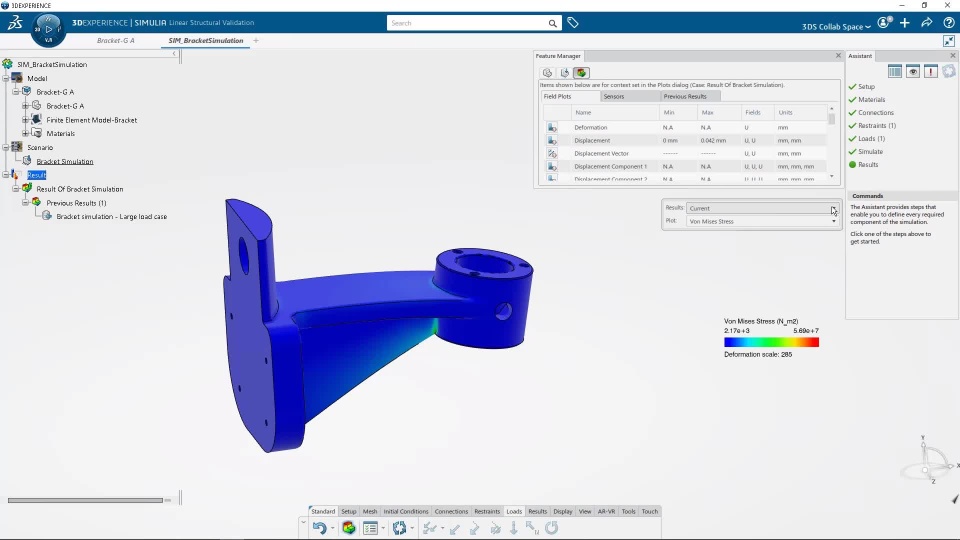The height and width of the screenshot is (540, 960).
Task: Click the circular rotation load icon
Action: click(x=552, y=528)
